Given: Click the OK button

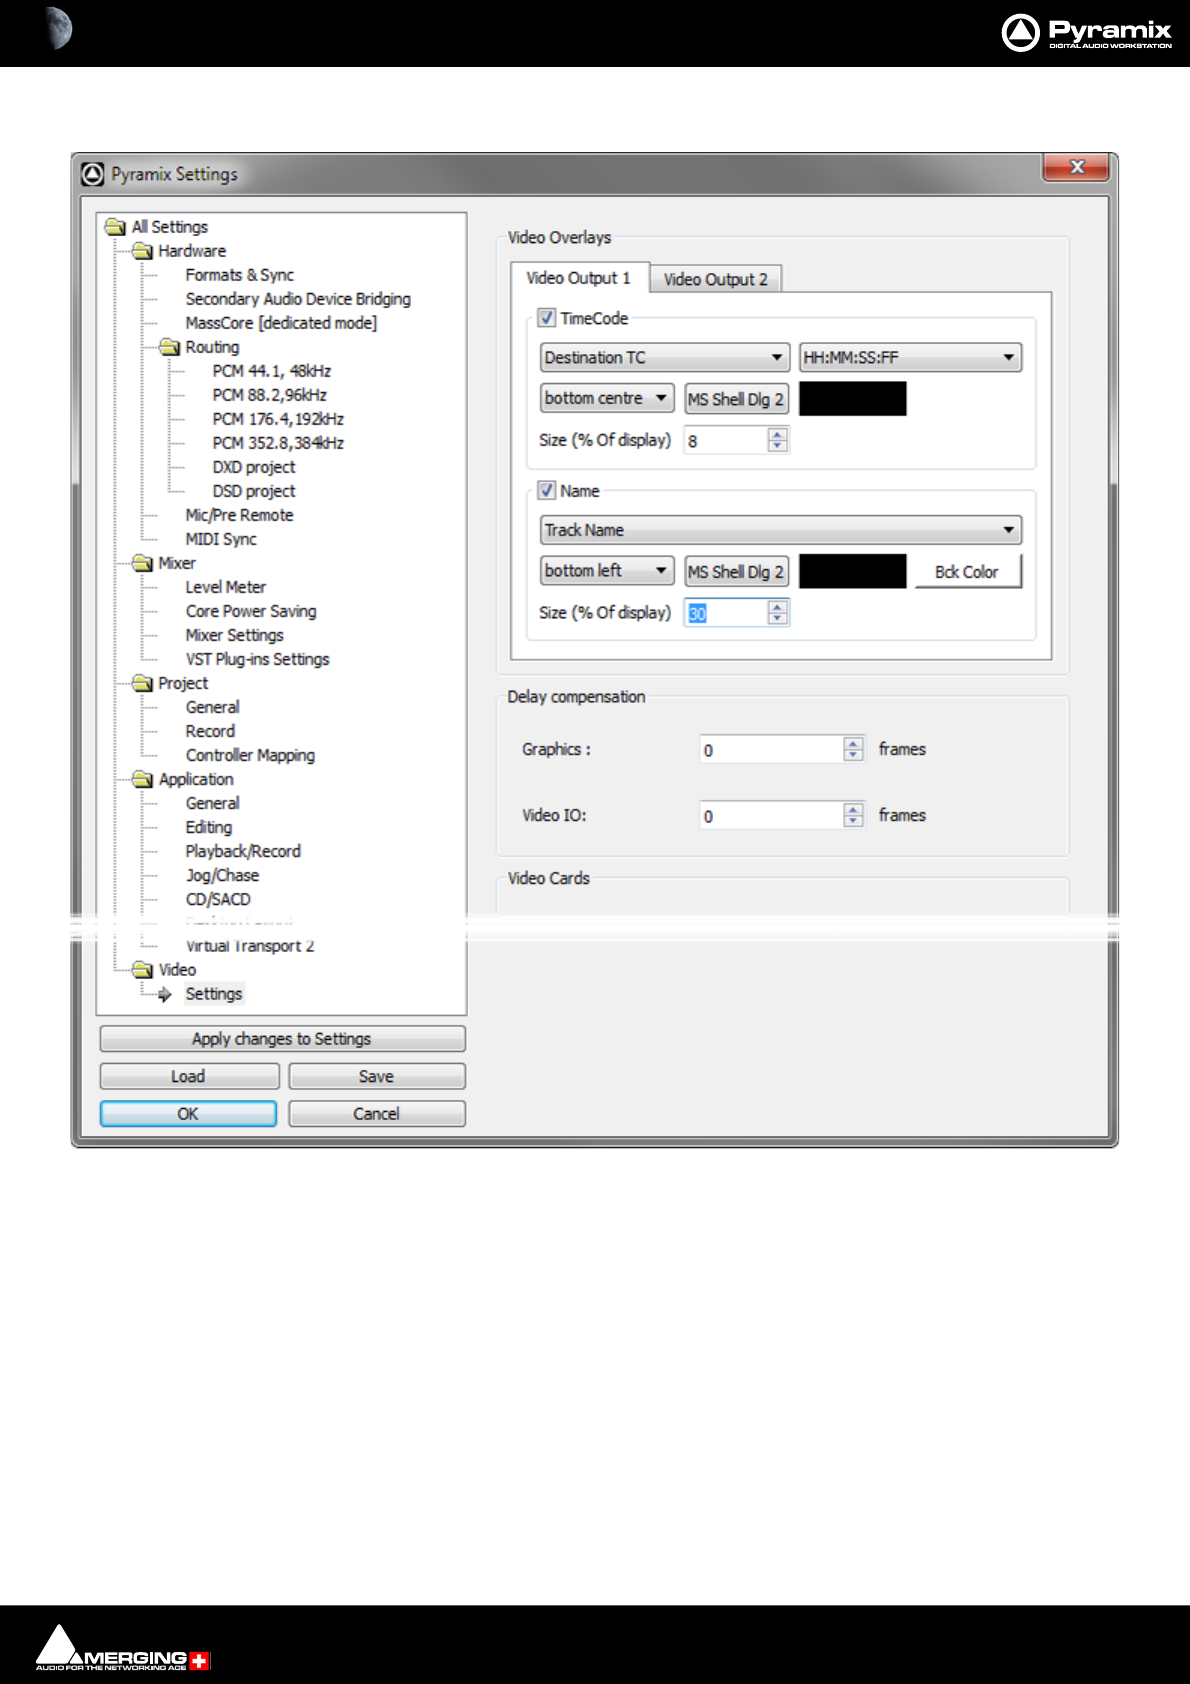Looking at the screenshot, I should (188, 1114).
